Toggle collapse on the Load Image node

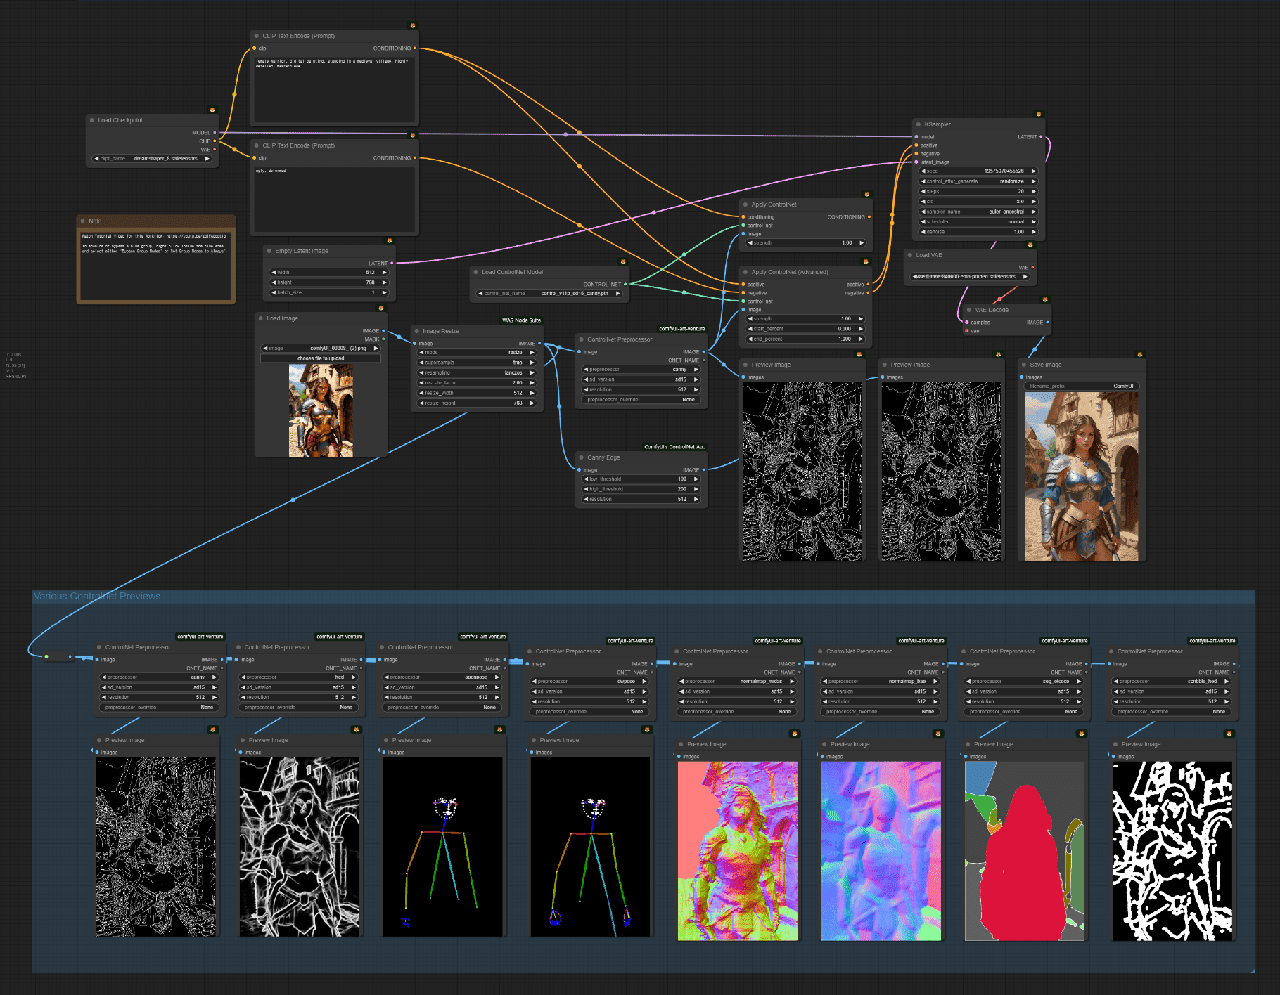click(x=261, y=319)
